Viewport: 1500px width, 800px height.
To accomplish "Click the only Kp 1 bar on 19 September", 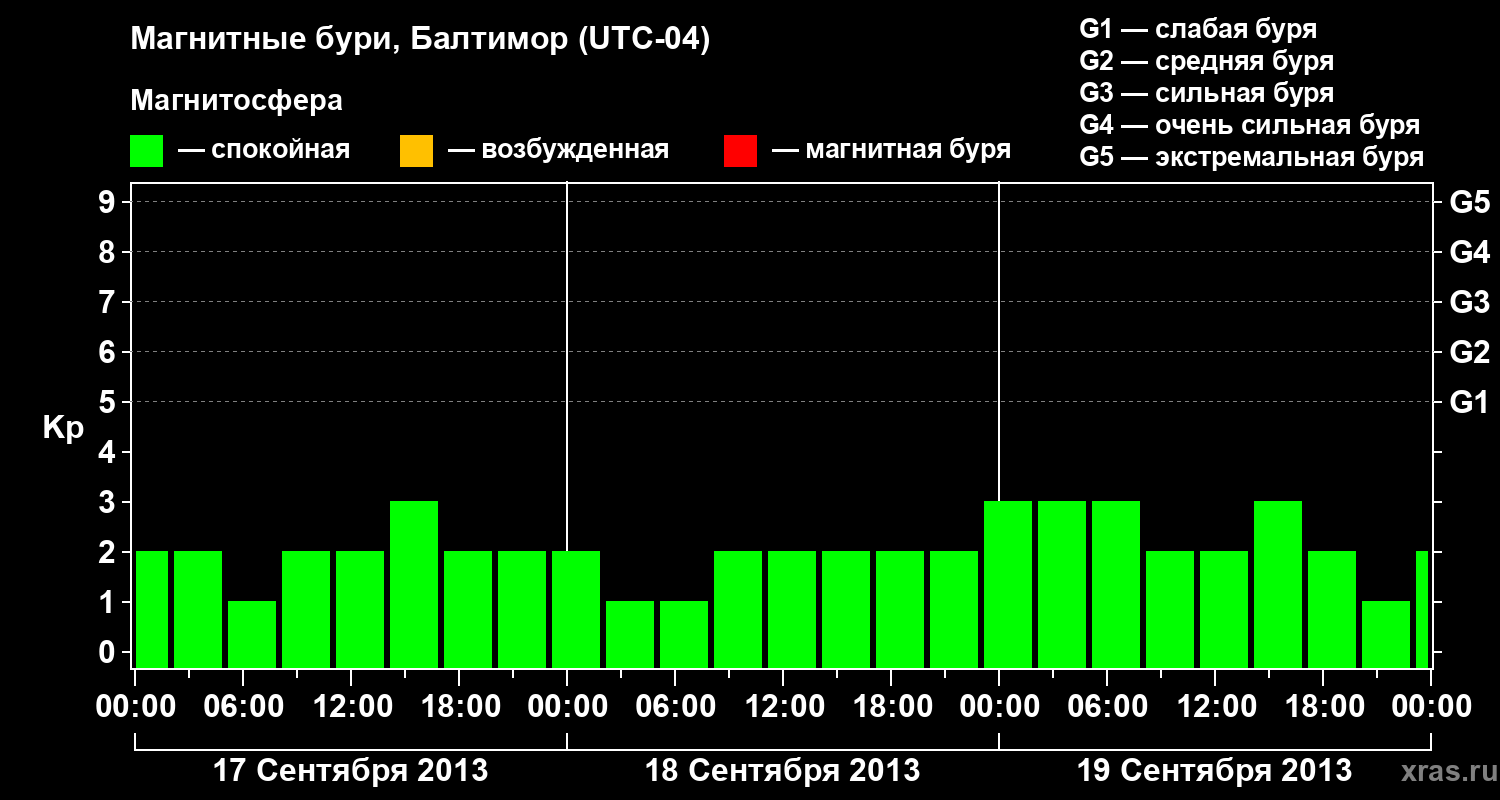I will pyautogui.click(x=1386, y=634).
